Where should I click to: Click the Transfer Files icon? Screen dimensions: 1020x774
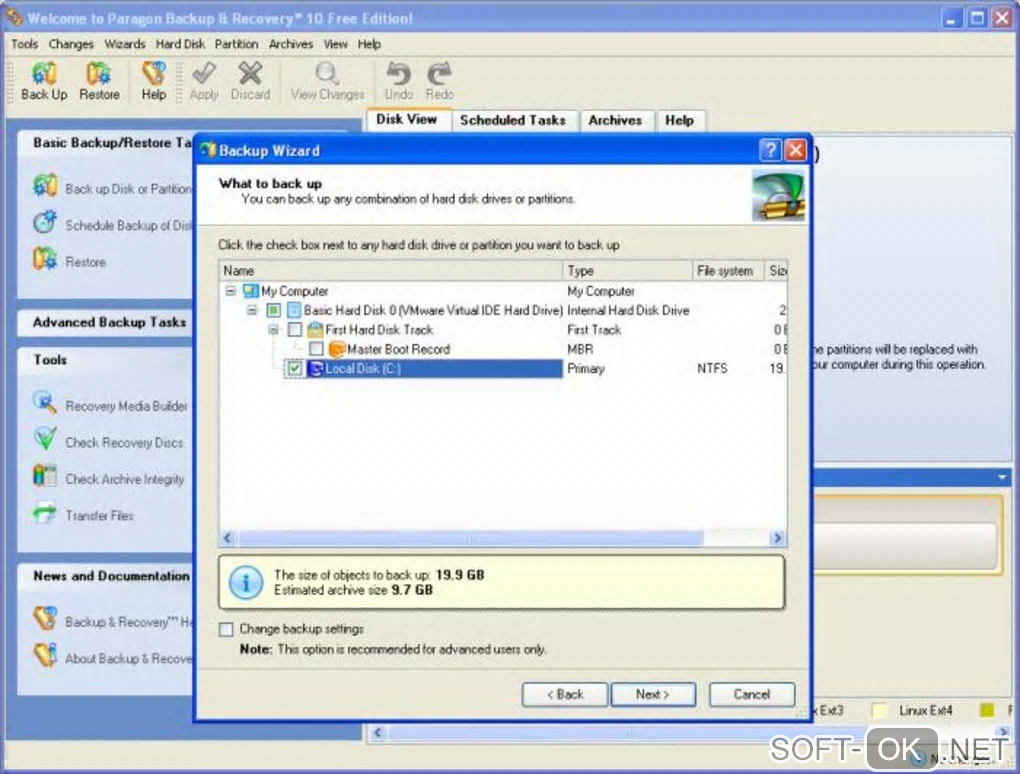[x=45, y=513]
